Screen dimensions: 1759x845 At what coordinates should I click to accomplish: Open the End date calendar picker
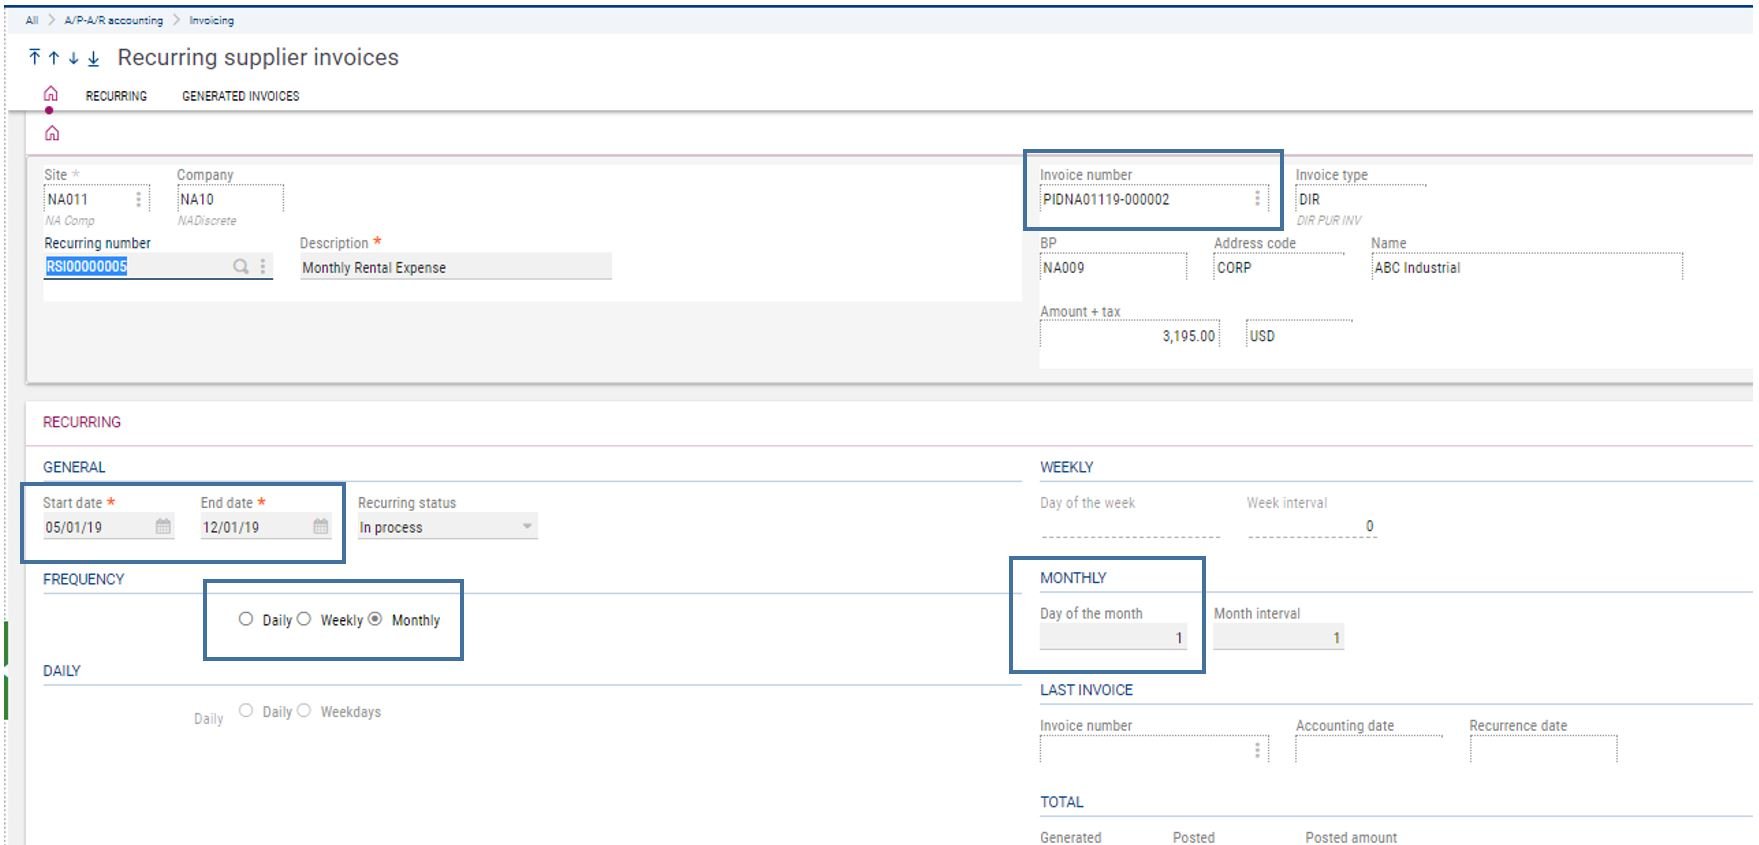[320, 526]
